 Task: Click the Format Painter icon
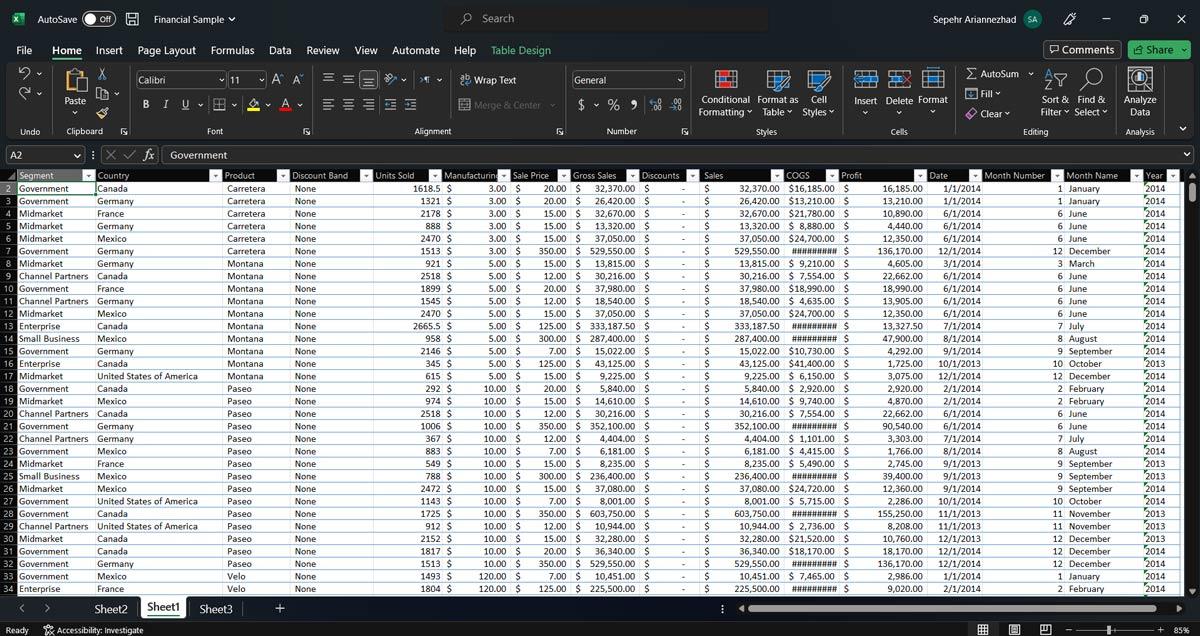(x=103, y=114)
